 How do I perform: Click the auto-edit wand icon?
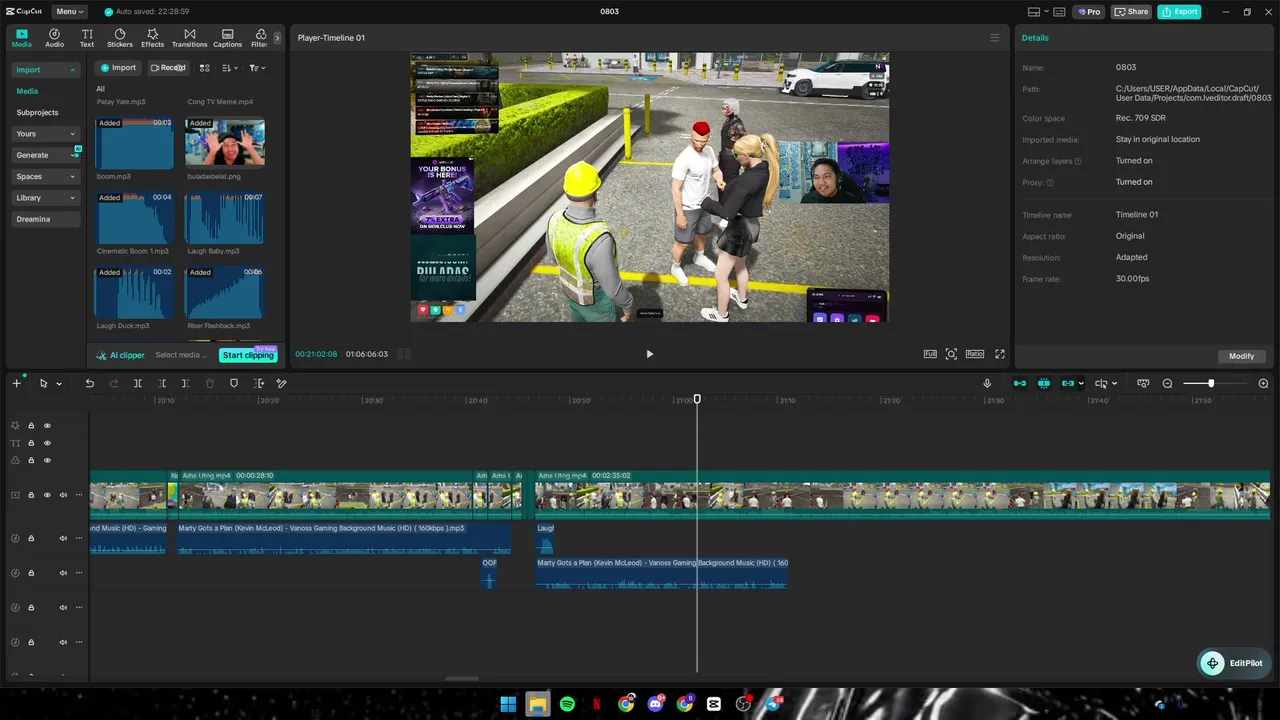click(x=282, y=384)
